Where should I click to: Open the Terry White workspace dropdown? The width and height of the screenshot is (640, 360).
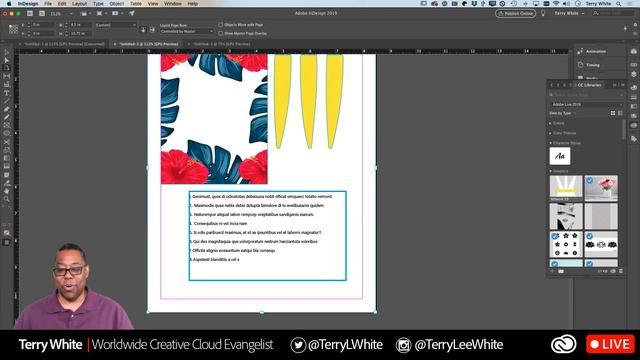pyautogui.click(x=569, y=13)
